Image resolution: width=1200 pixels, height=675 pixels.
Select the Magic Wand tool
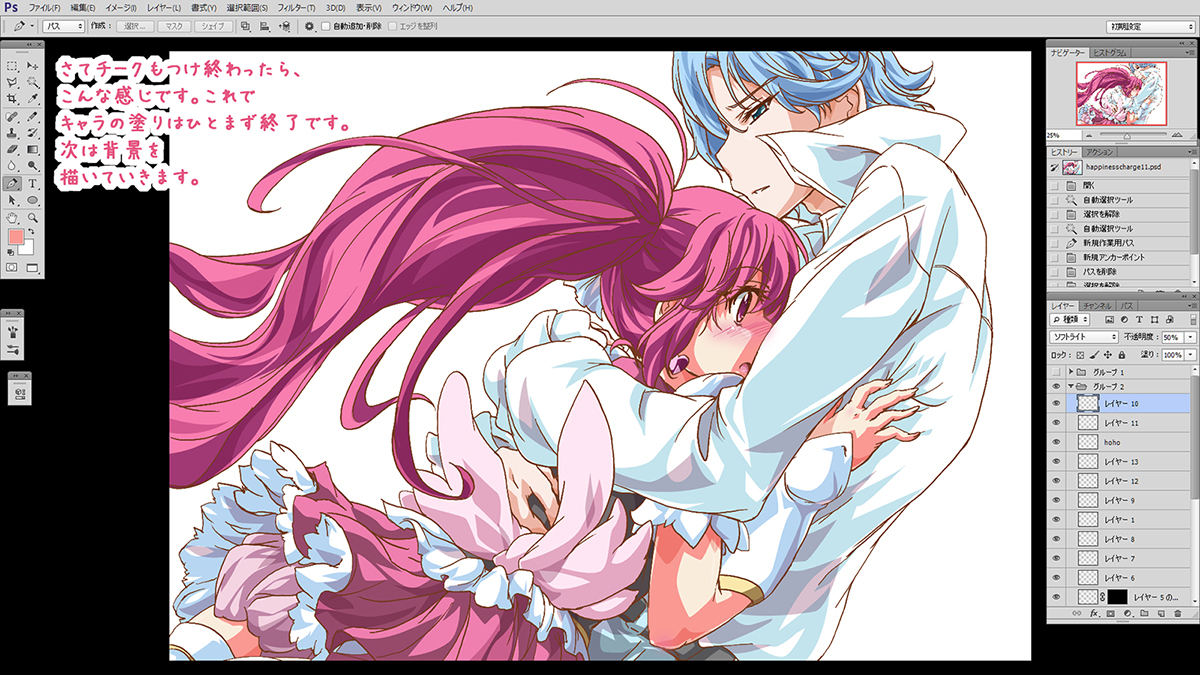click(33, 82)
